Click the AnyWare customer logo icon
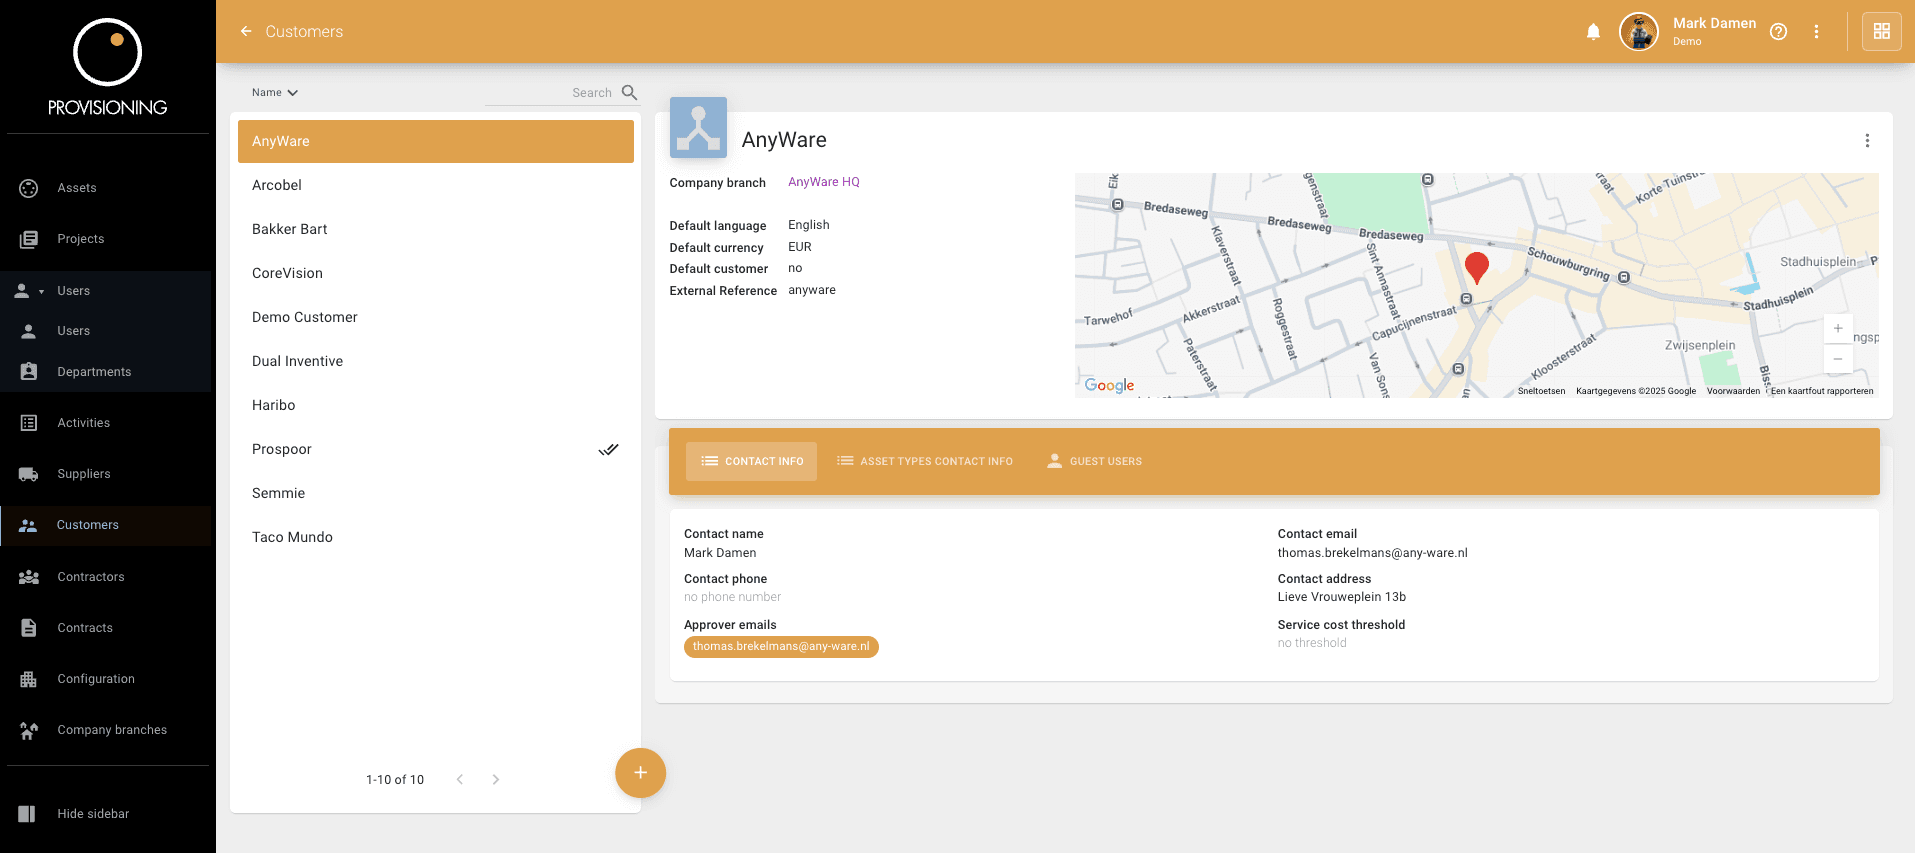 (698, 127)
